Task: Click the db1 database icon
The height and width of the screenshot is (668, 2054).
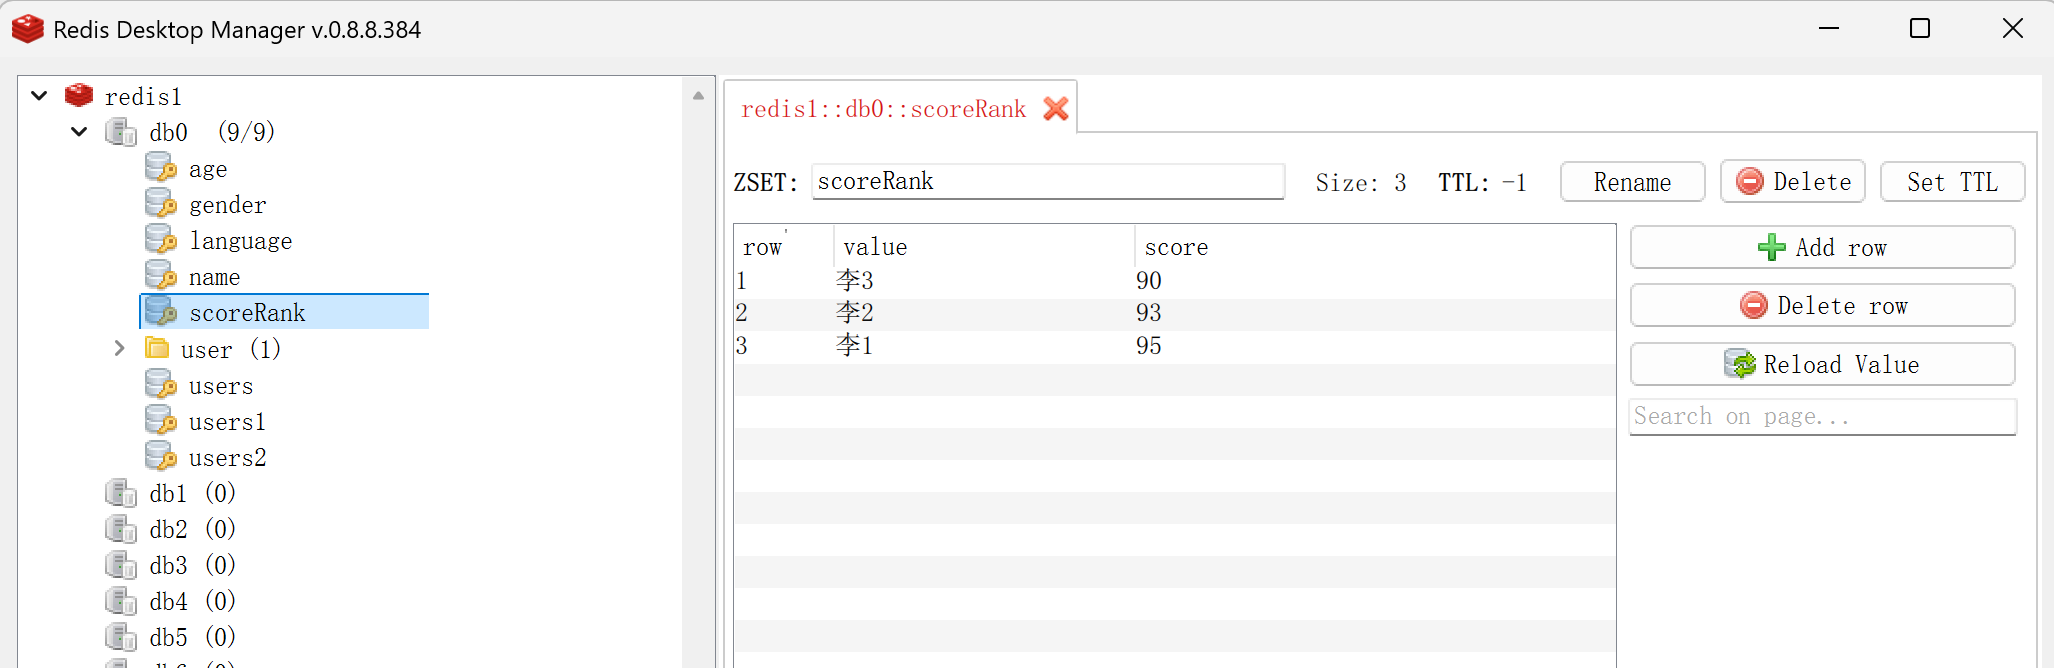Action: (121, 493)
